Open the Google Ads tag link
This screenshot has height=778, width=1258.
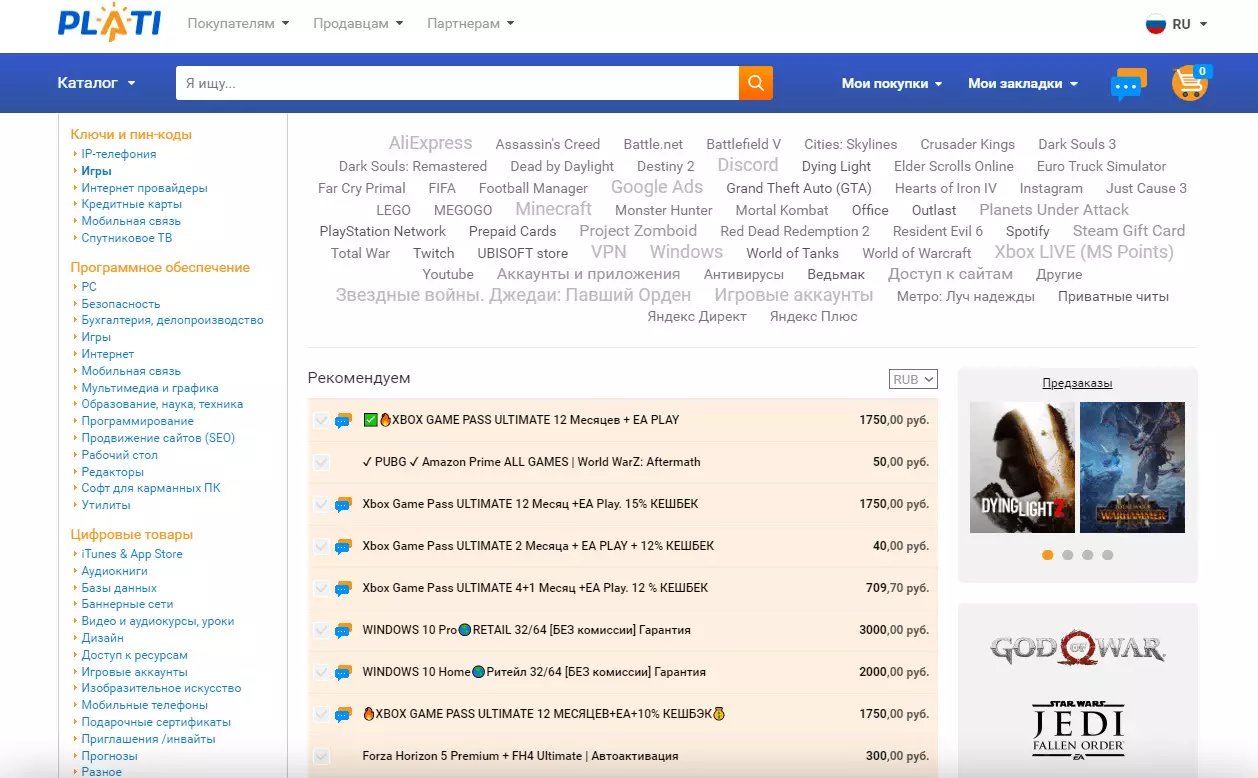657,187
